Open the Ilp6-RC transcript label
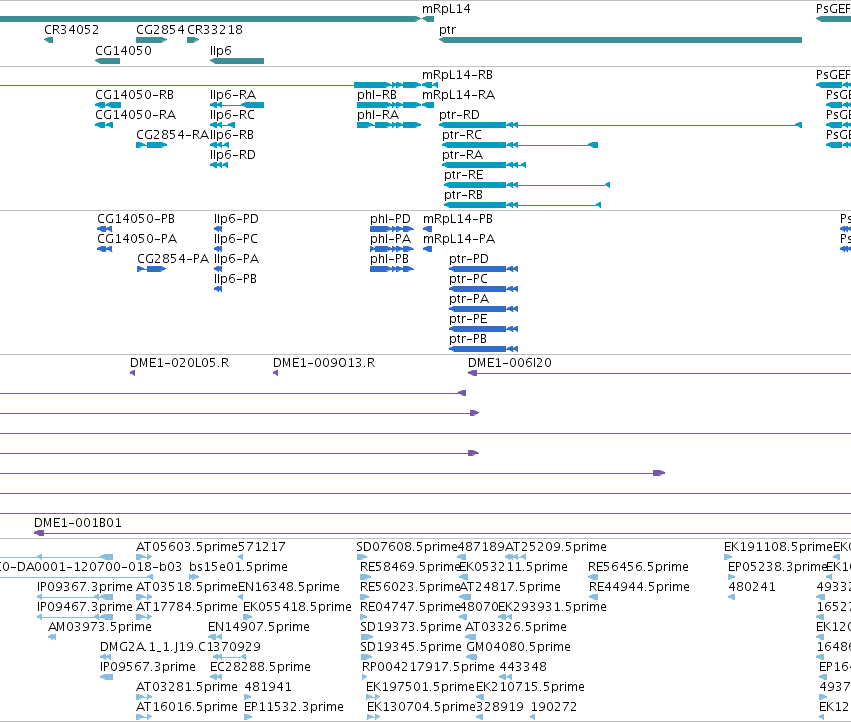 coord(232,115)
